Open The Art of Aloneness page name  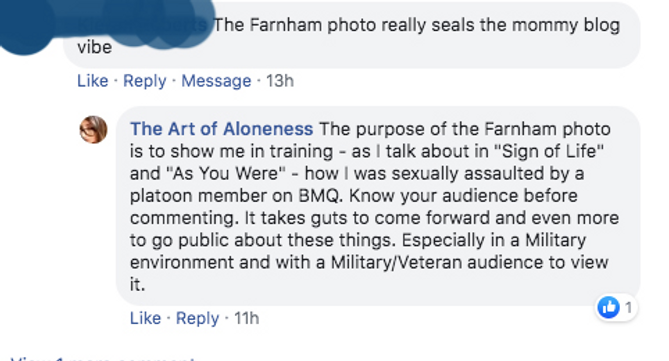point(221,129)
